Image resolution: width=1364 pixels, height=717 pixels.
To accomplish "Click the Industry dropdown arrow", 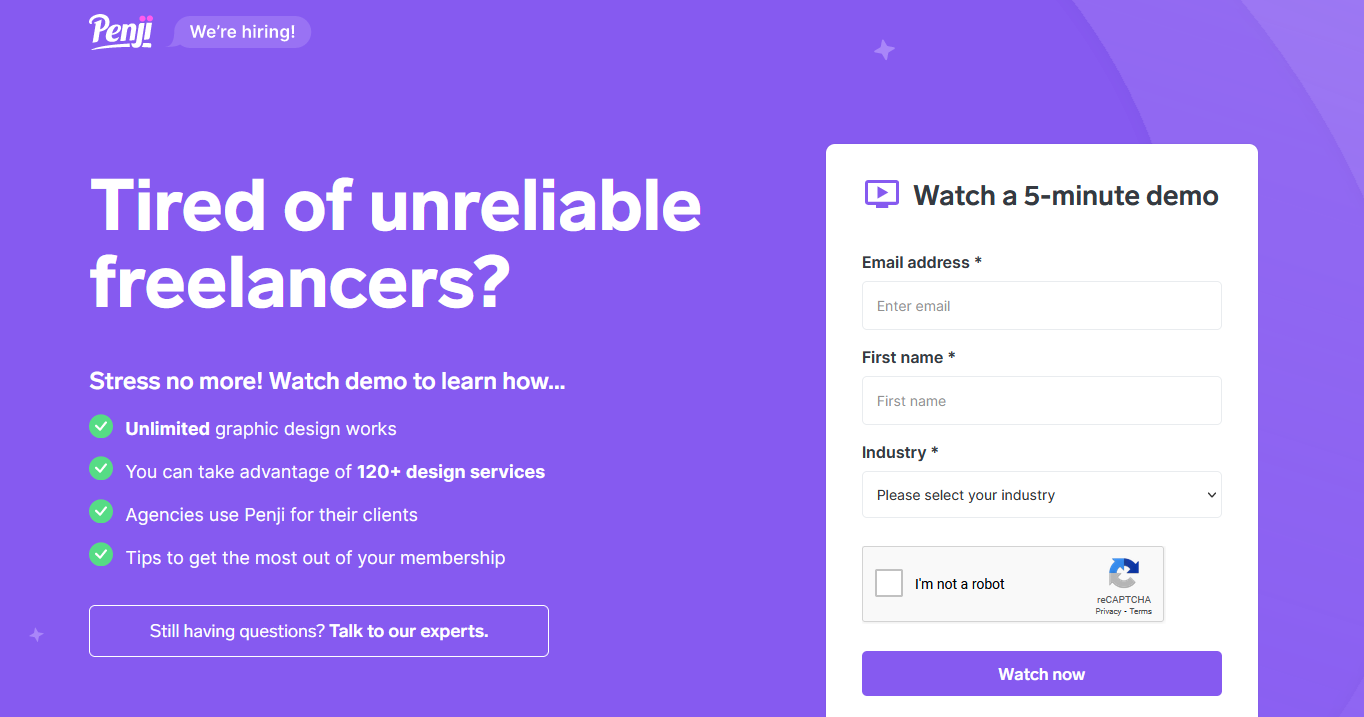I will point(1211,495).
